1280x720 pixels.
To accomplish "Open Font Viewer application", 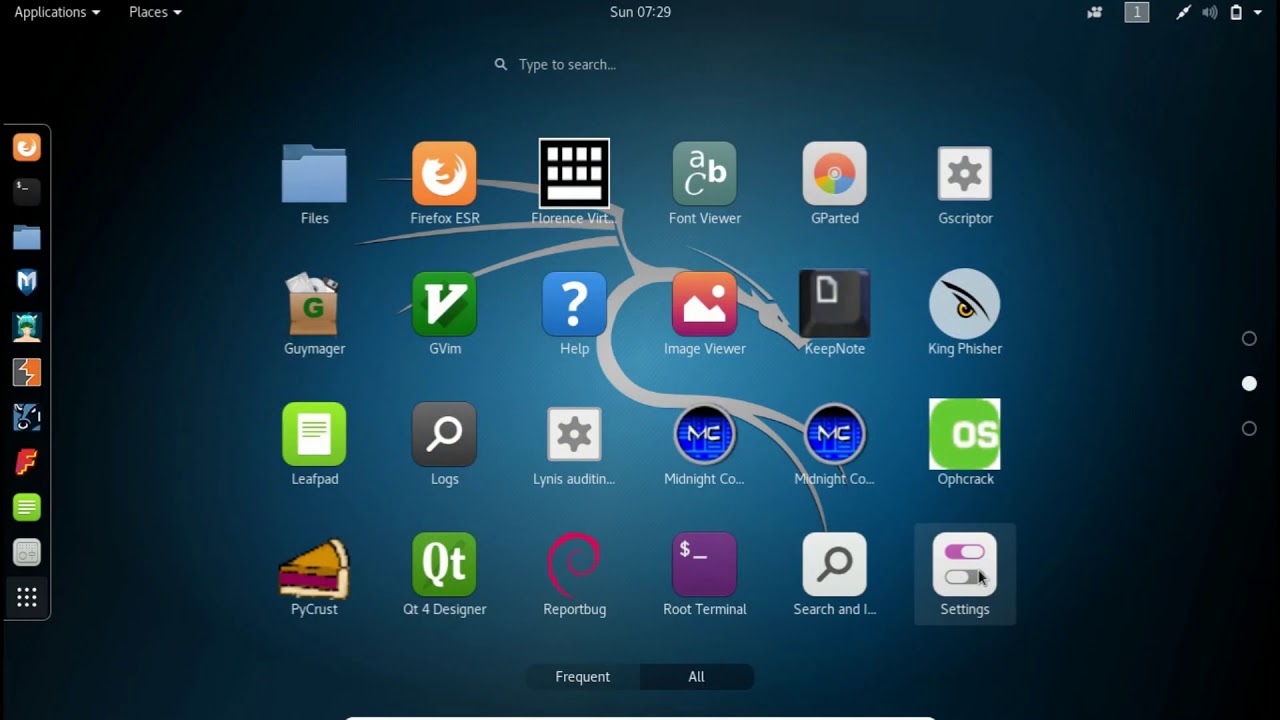I will click(704, 184).
